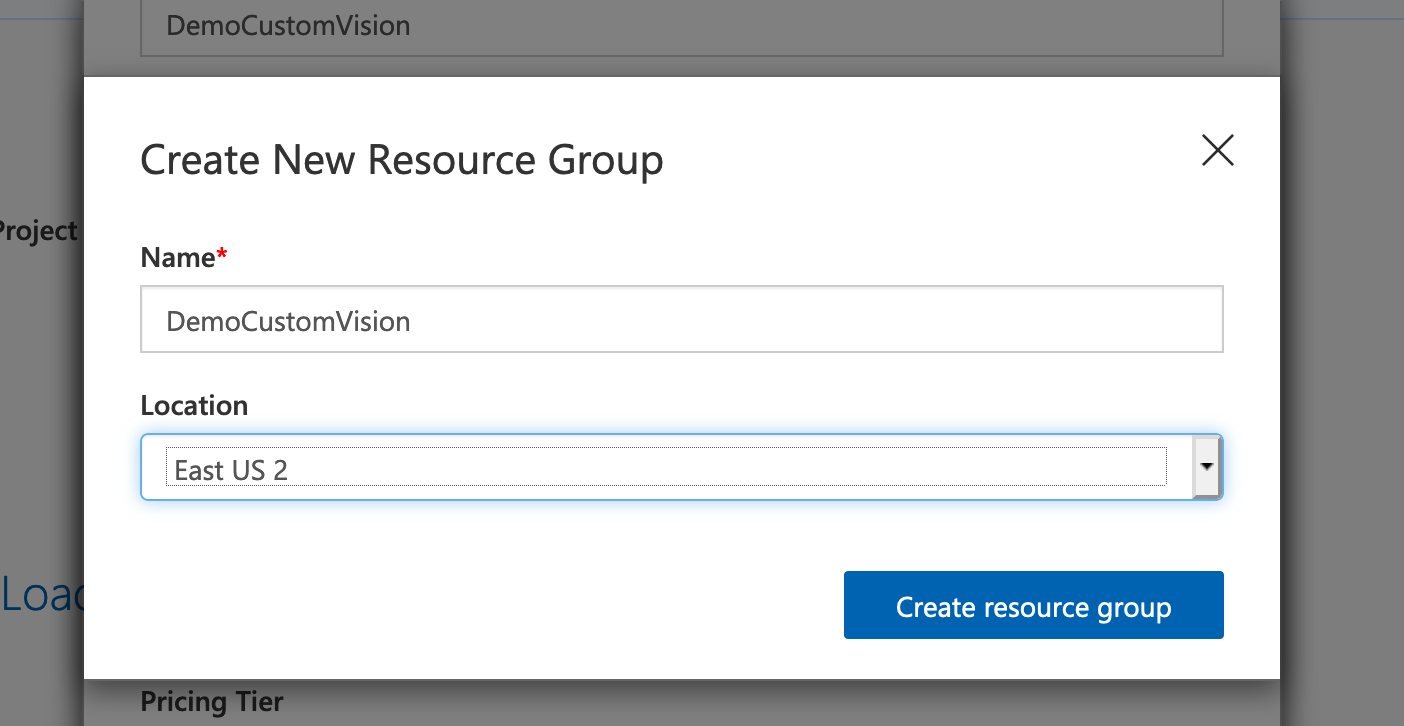
Task: Place cursor in DemoCustomVision text of Name box
Action: [x=288, y=322]
